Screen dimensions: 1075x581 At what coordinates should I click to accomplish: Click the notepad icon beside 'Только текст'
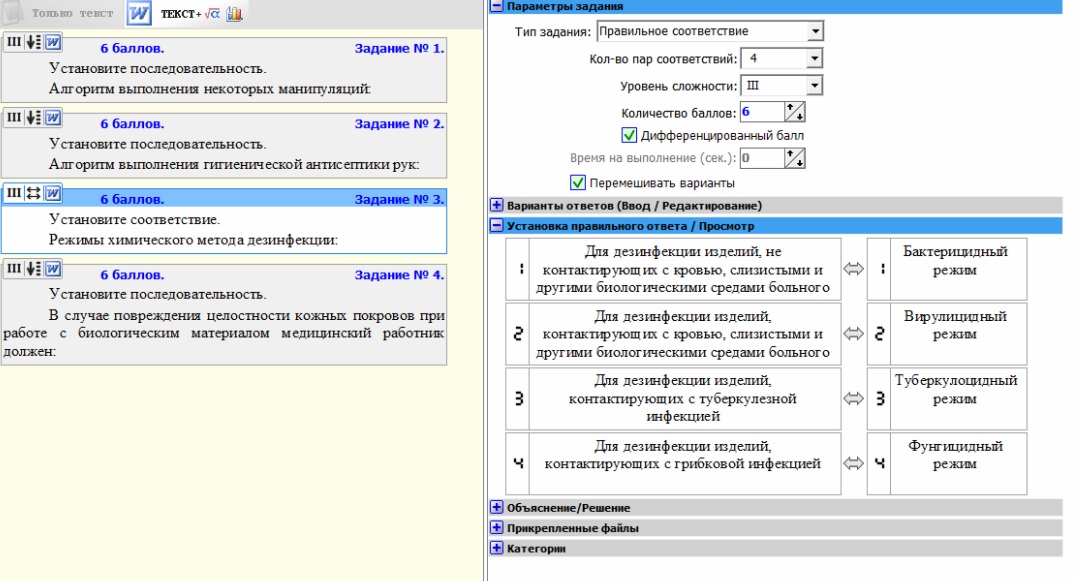point(14,12)
